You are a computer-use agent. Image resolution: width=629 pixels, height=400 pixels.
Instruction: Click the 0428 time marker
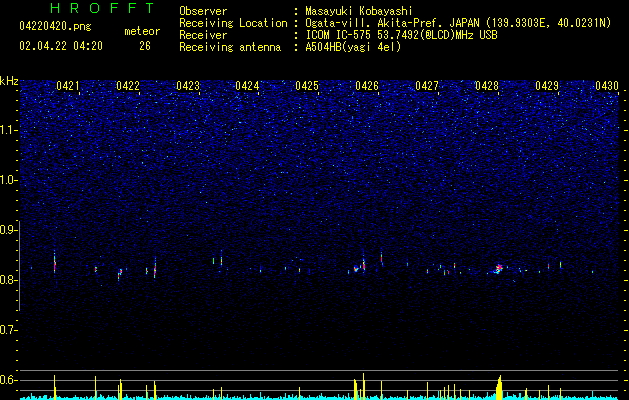(x=487, y=86)
